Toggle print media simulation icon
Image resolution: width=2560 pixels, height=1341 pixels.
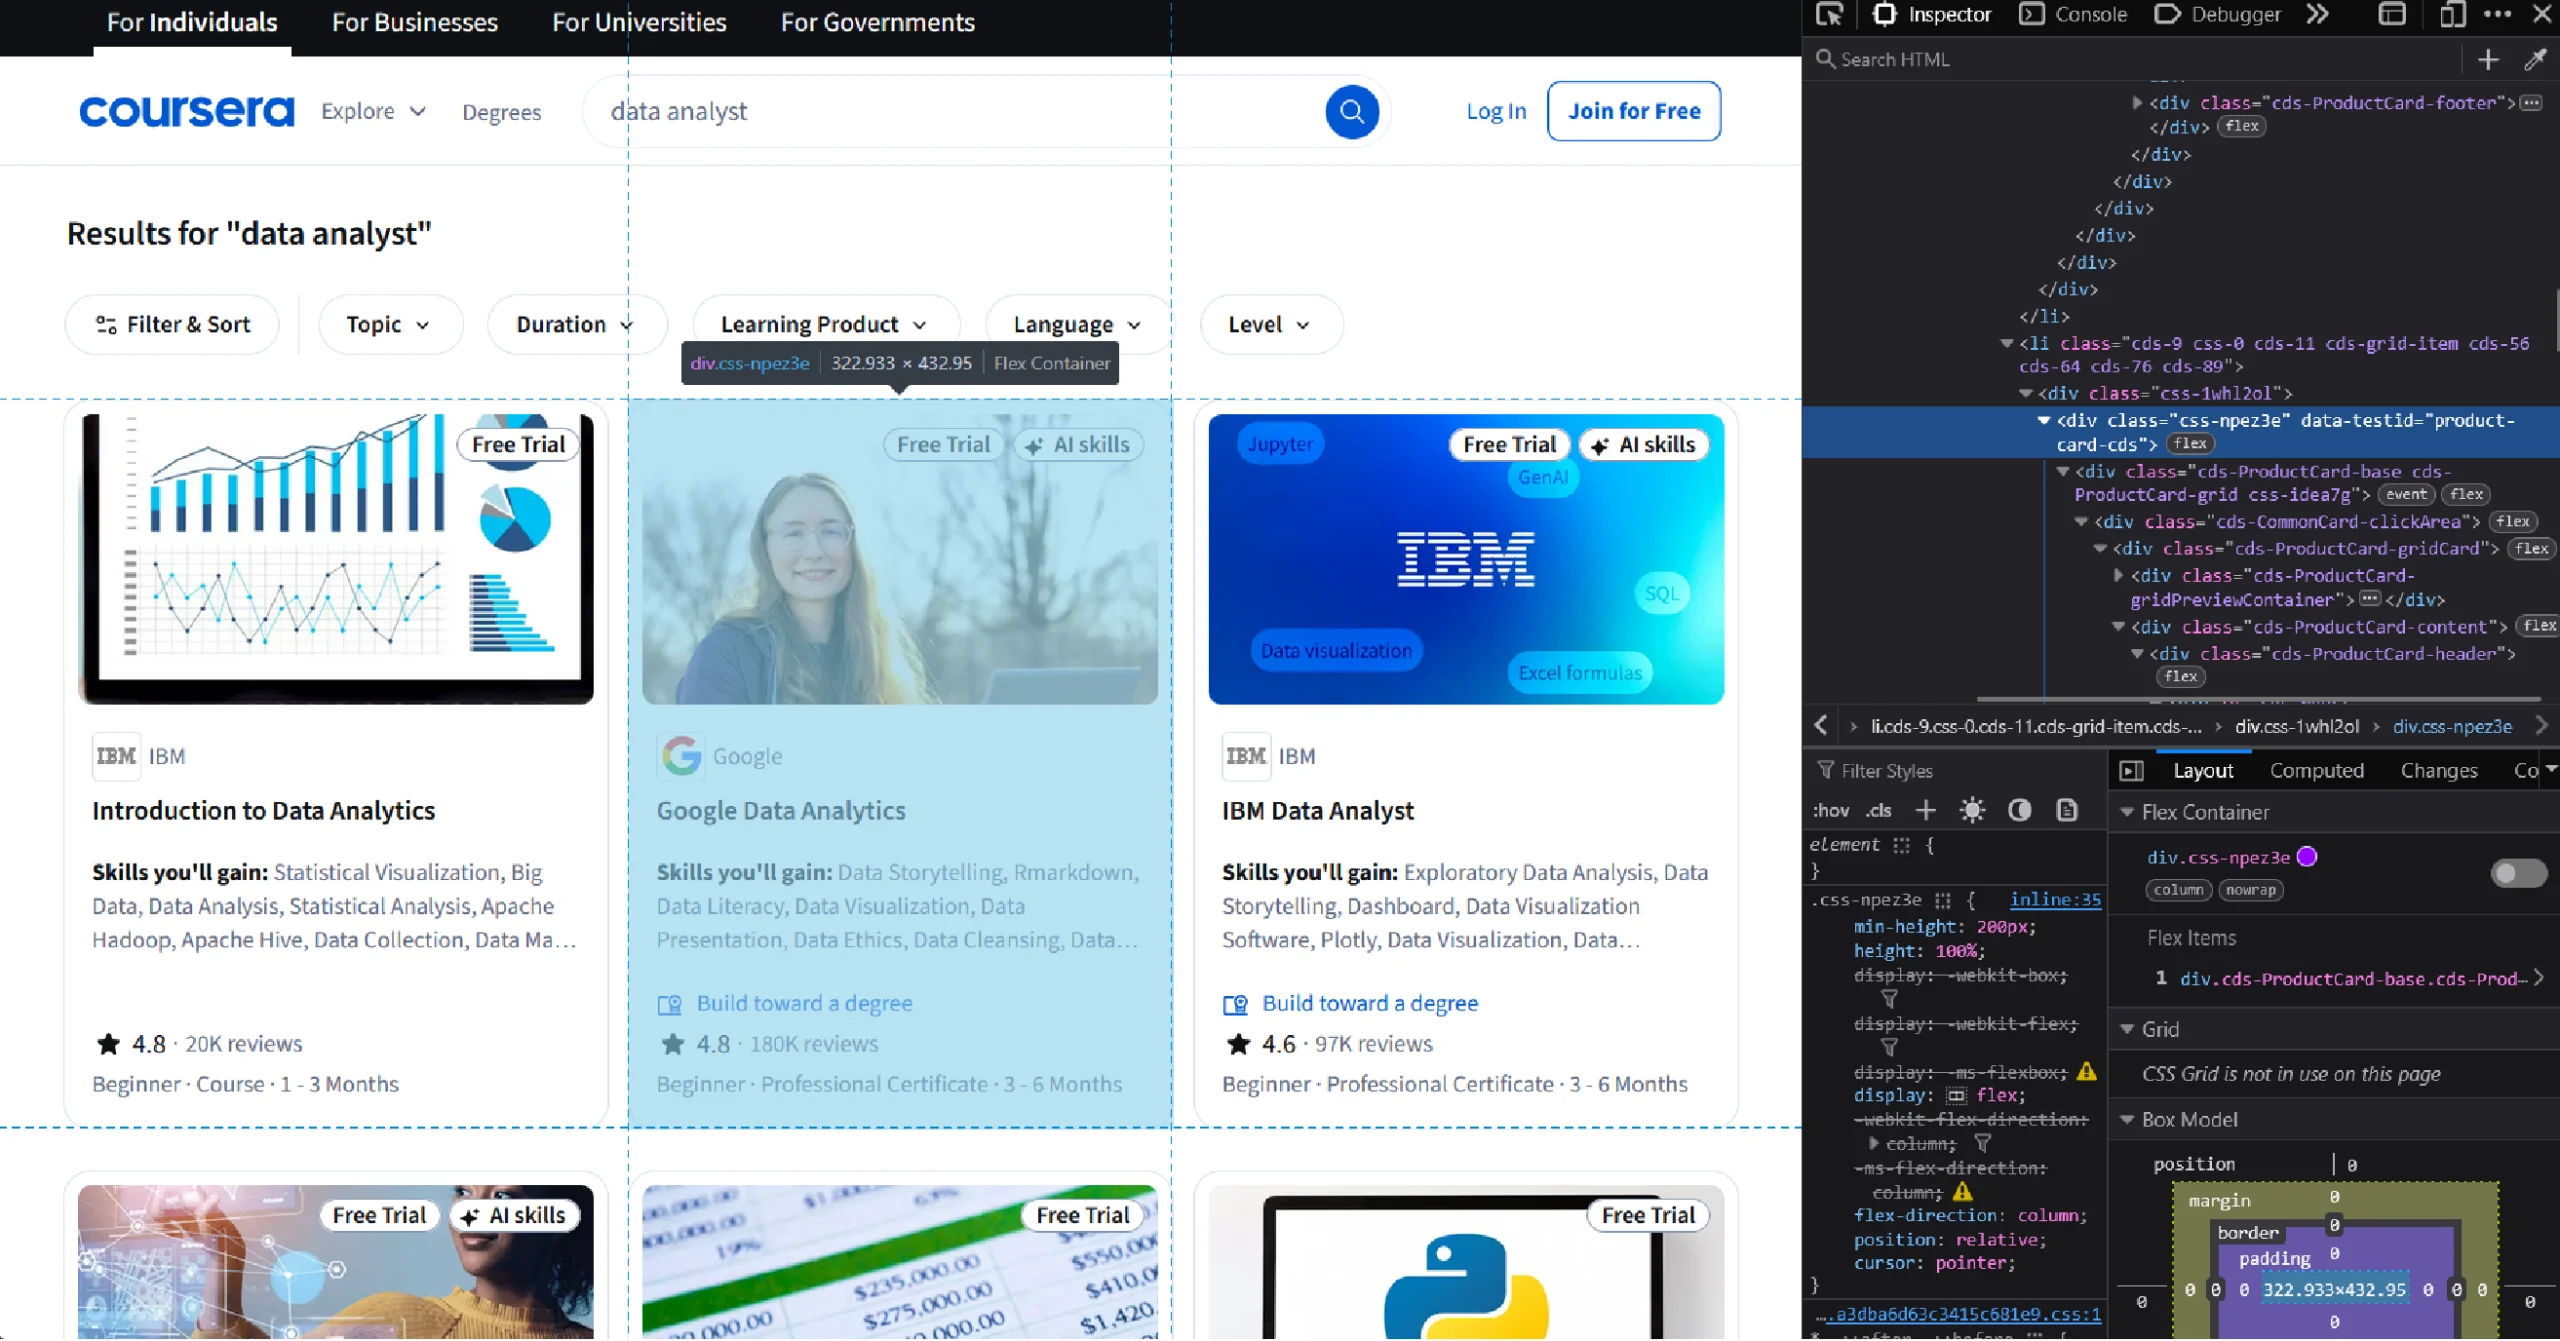(x=2066, y=810)
